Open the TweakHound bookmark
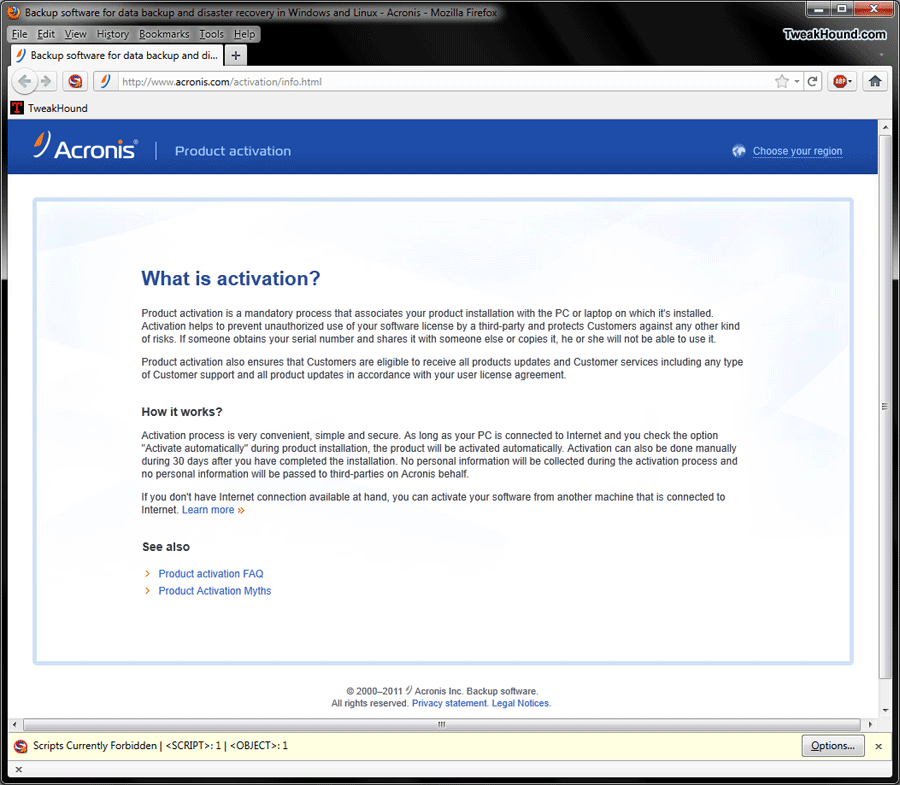900x785 pixels. coord(50,108)
